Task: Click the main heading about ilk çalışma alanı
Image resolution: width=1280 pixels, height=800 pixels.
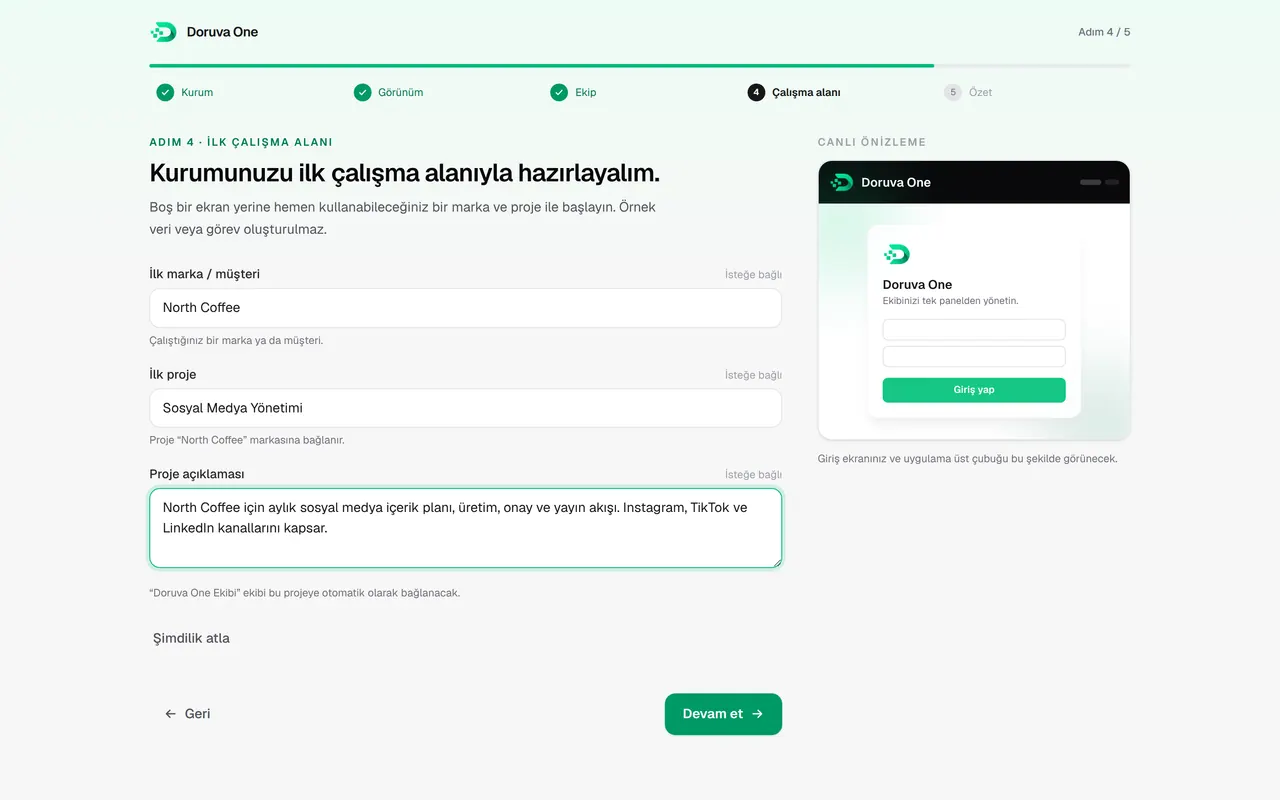Action: [405, 173]
